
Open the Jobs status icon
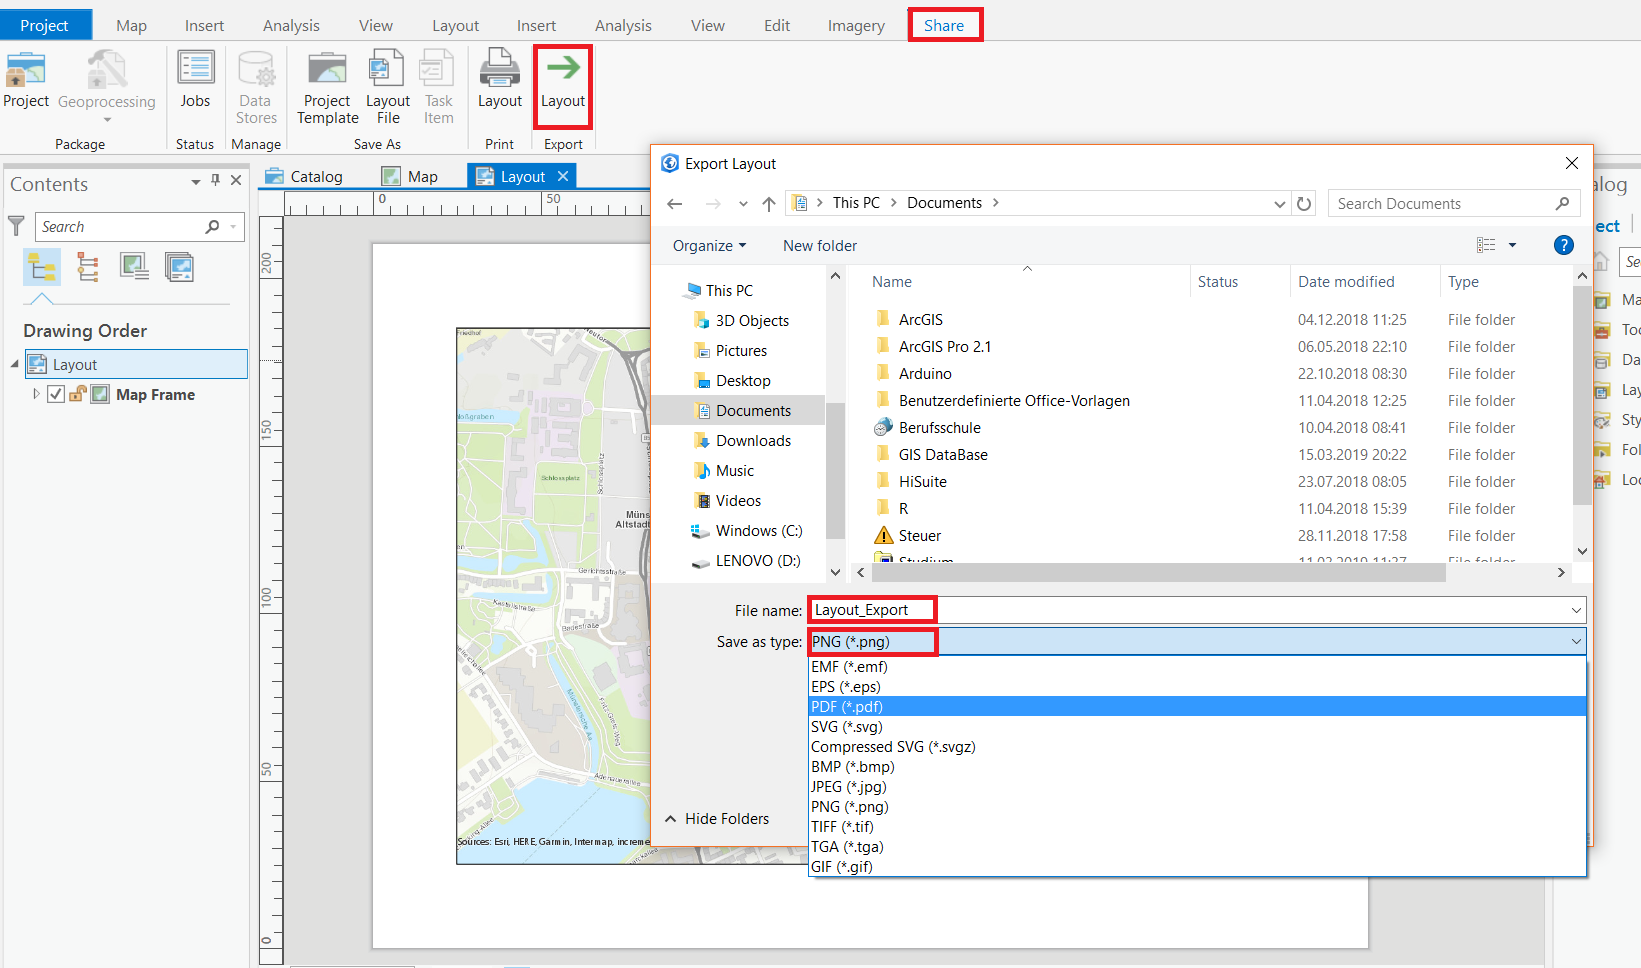[195, 70]
